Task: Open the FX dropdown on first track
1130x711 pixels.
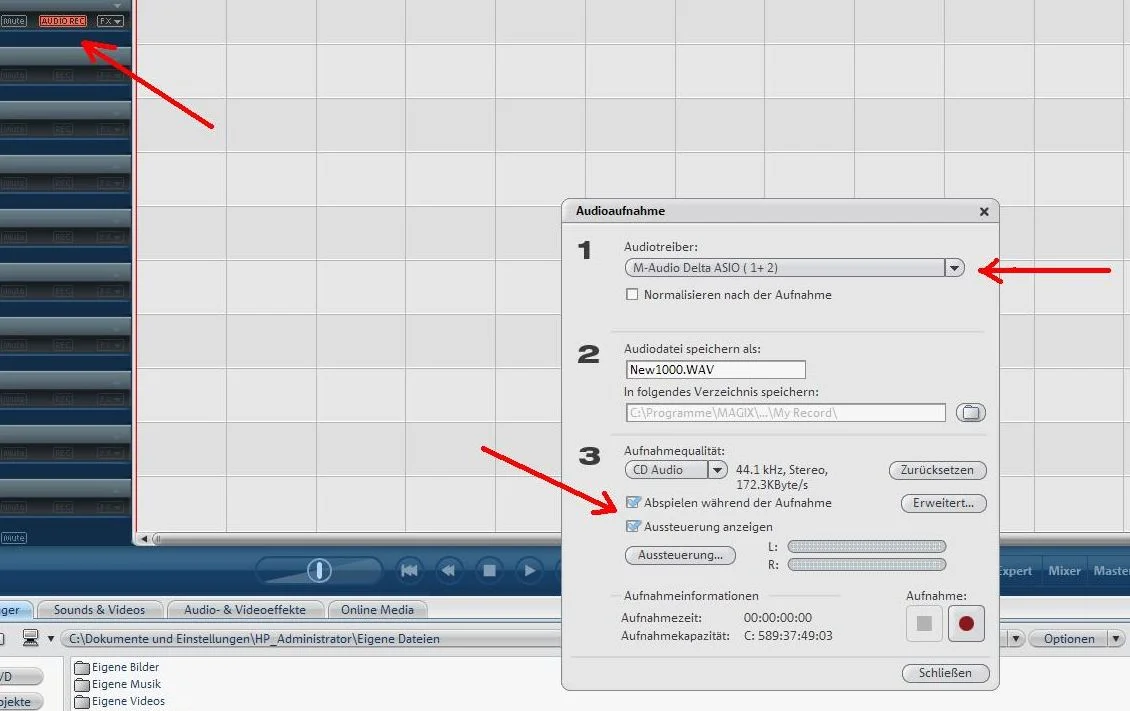Action: click(110, 21)
